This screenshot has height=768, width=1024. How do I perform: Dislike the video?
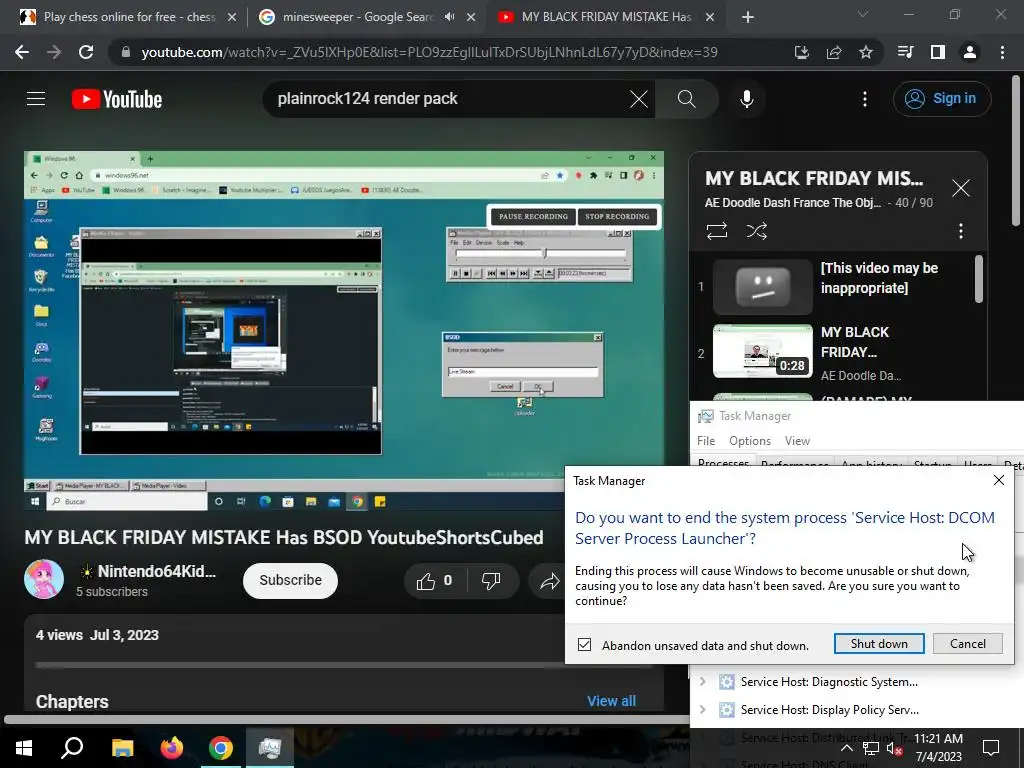coord(491,581)
